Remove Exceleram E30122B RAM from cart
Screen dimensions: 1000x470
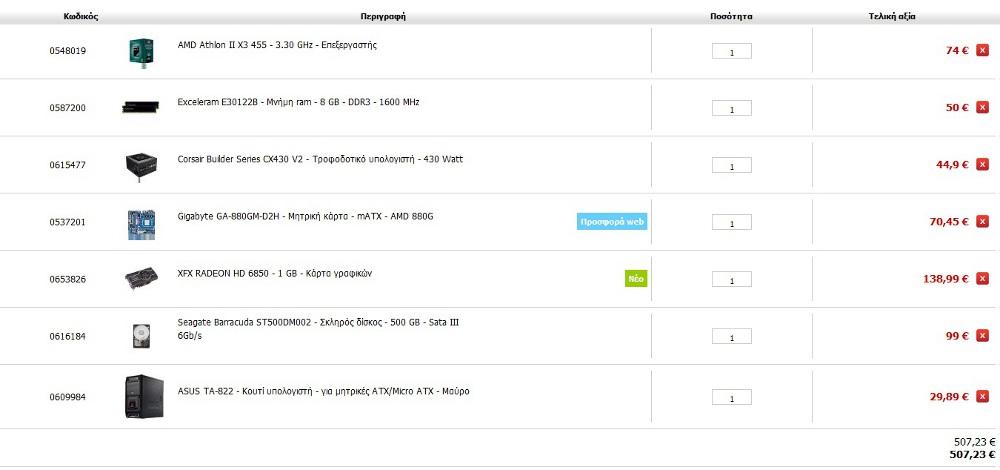[982, 108]
